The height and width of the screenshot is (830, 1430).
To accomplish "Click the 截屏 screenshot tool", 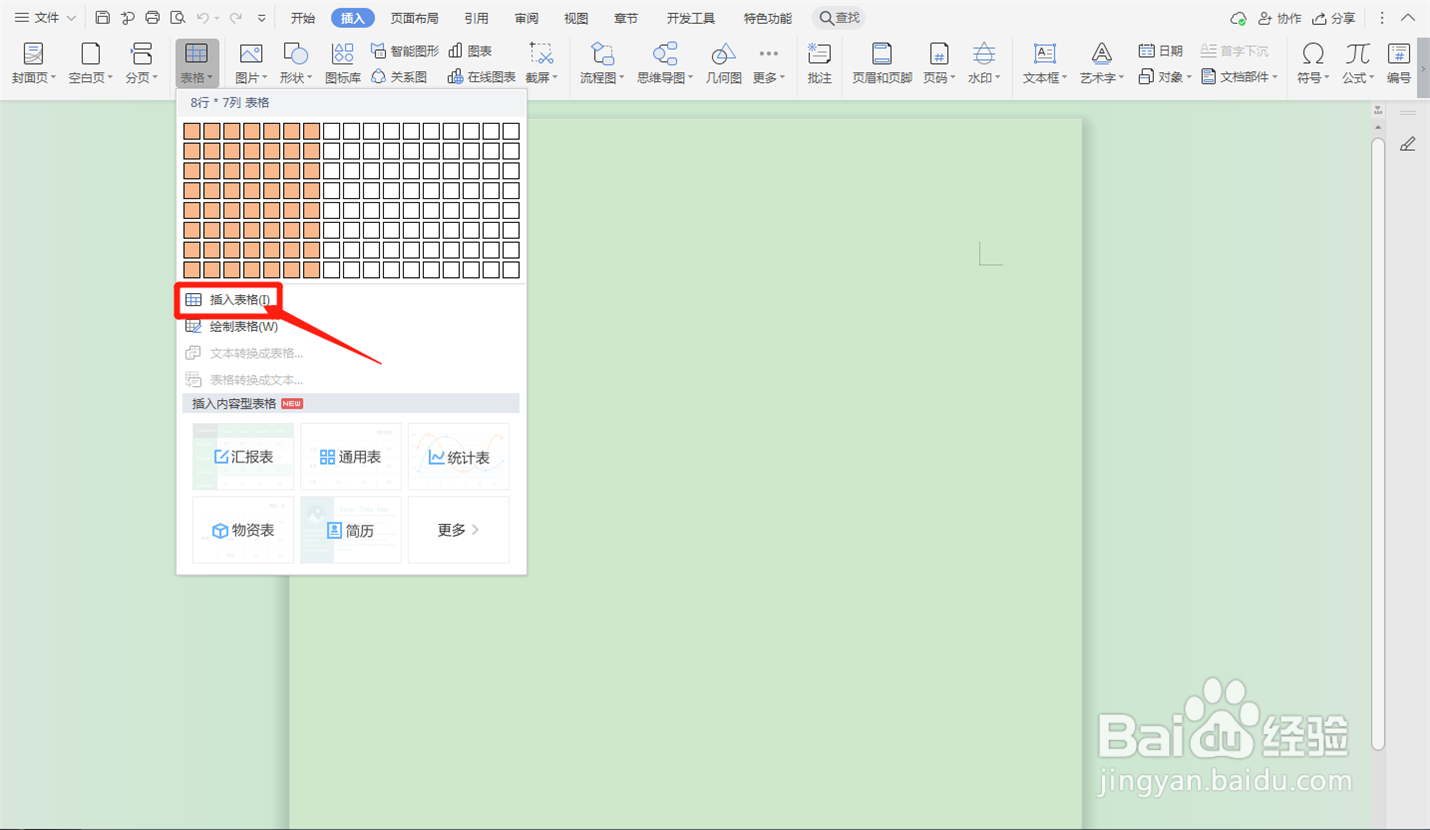I will click(x=540, y=63).
